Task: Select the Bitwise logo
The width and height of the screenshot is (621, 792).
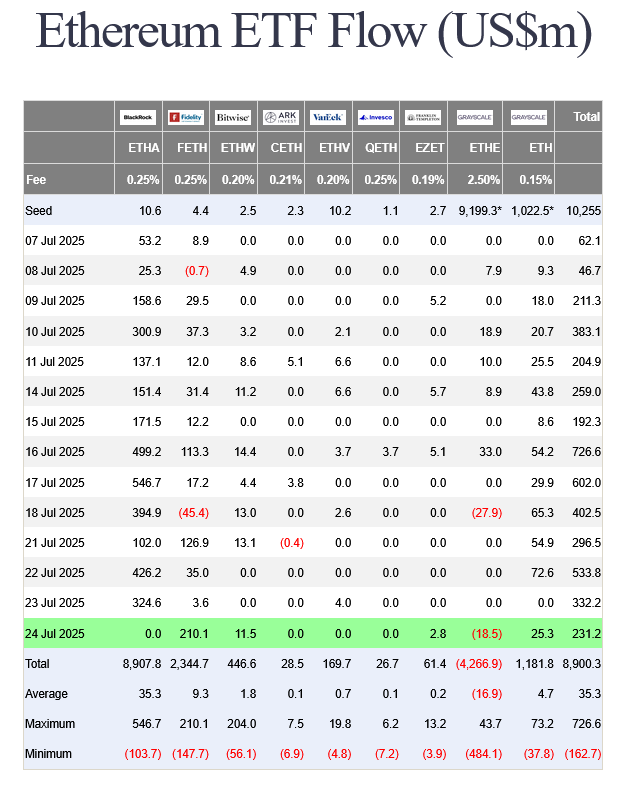Action: tap(233, 117)
